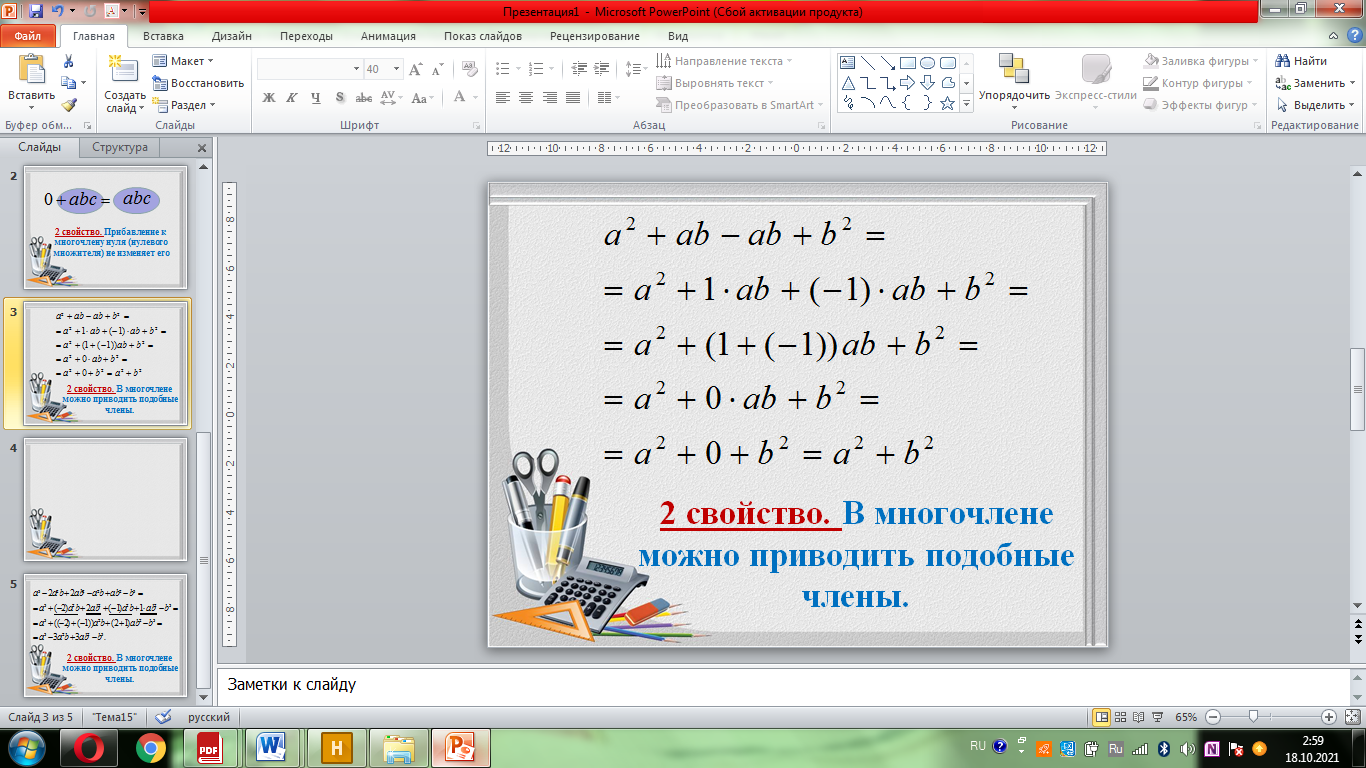Select the oval shape in shapes gallery
1366x768 pixels.
(927, 62)
